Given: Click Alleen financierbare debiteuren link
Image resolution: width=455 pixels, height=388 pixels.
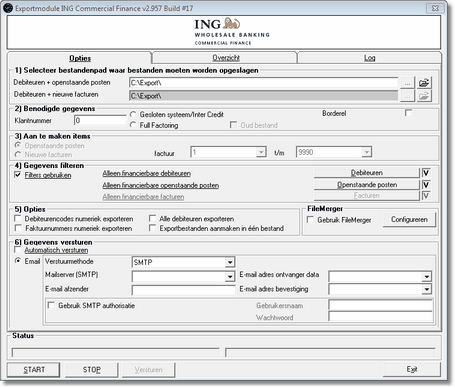Looking at the screenshot, I should [147, 173].
